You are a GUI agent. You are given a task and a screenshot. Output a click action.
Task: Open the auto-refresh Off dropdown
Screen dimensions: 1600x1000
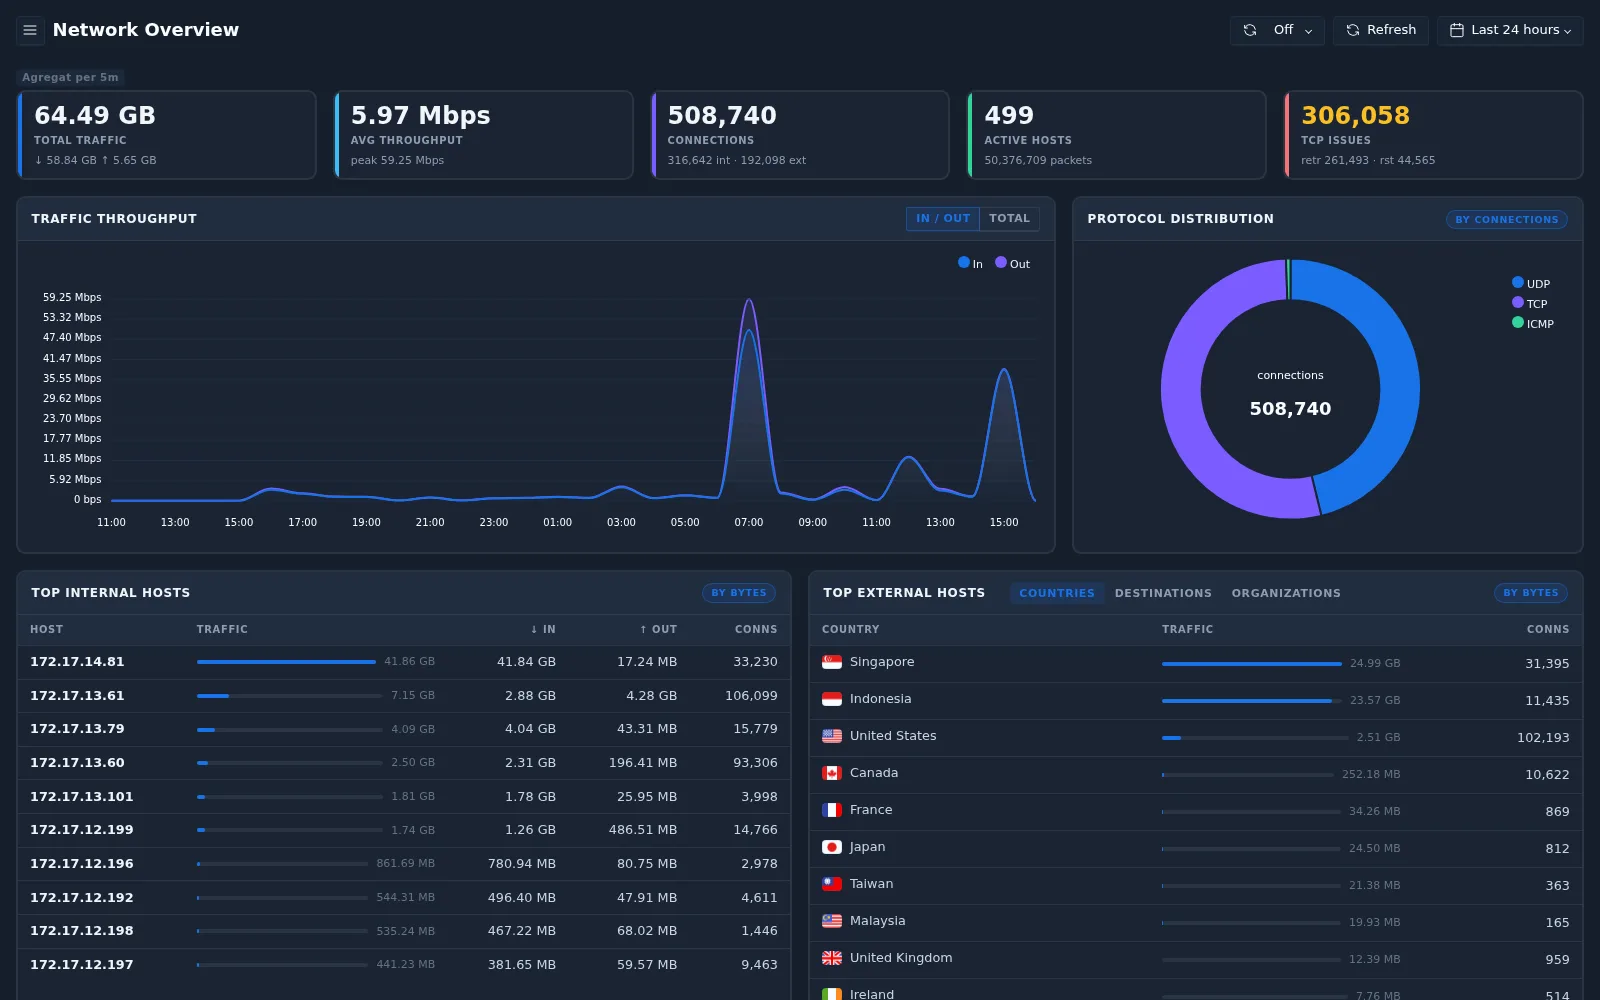pos(1277,30)
